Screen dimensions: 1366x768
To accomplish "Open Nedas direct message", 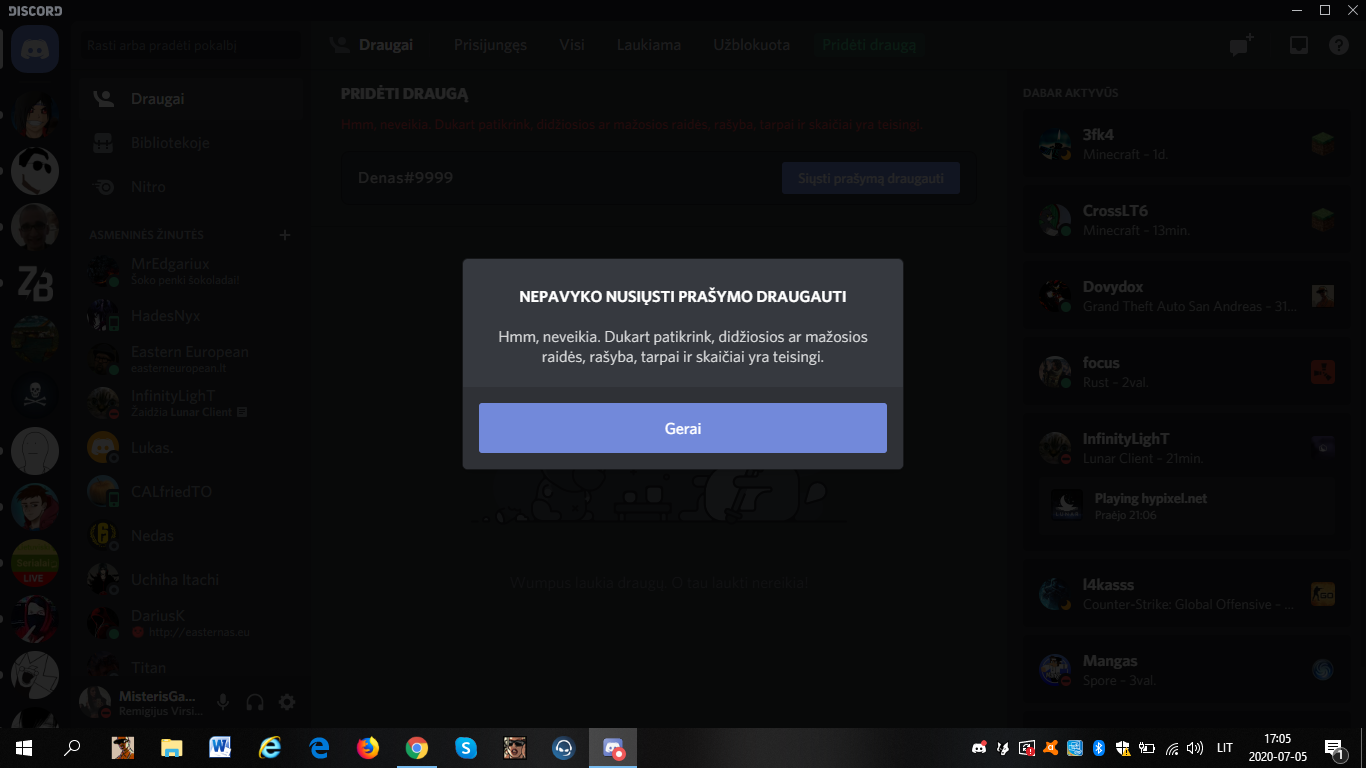I will click(x=191, y=535).
